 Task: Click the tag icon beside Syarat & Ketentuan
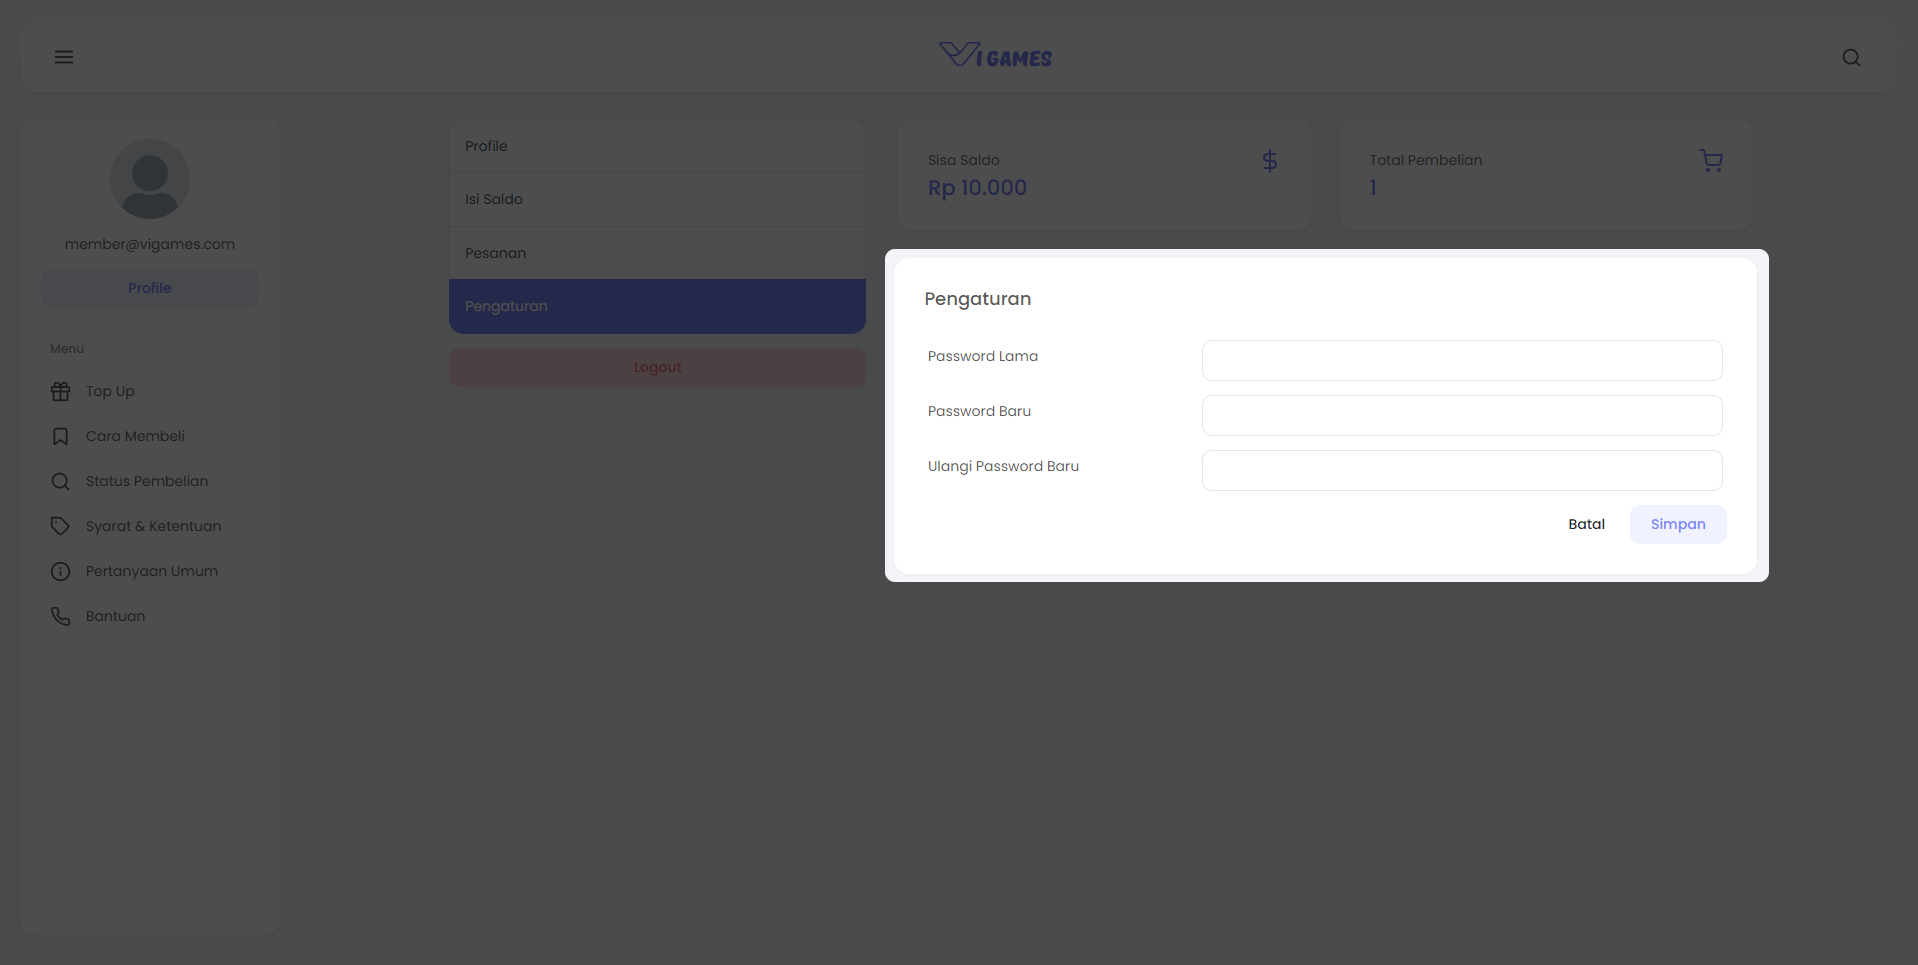pos(61,526)
